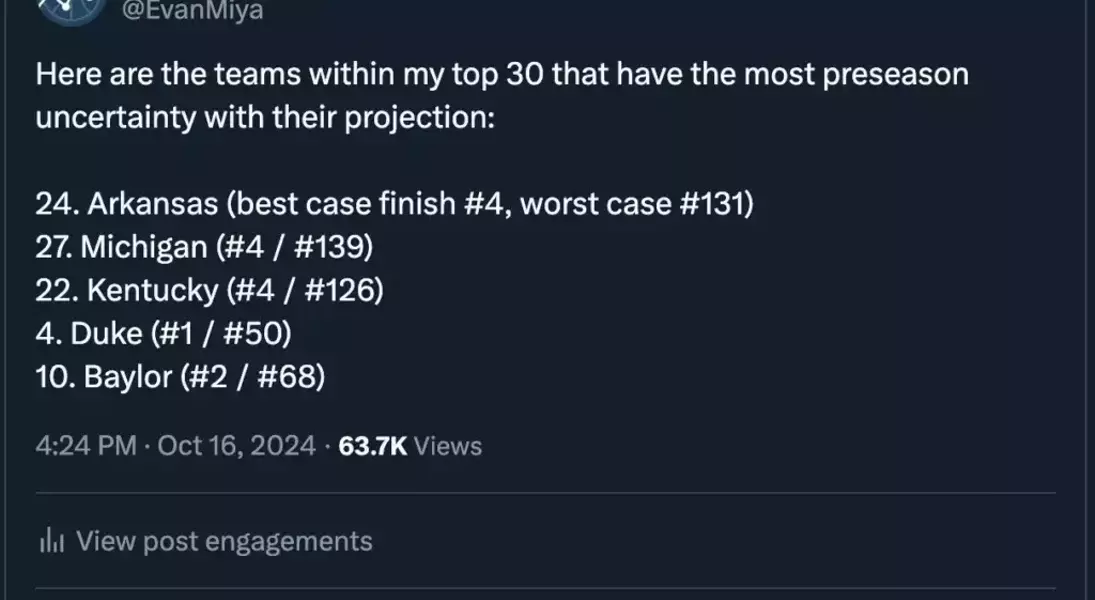Click the #68 ranking for Baylor
This screenshot has height=600, width=1095.
click(286, 376)
